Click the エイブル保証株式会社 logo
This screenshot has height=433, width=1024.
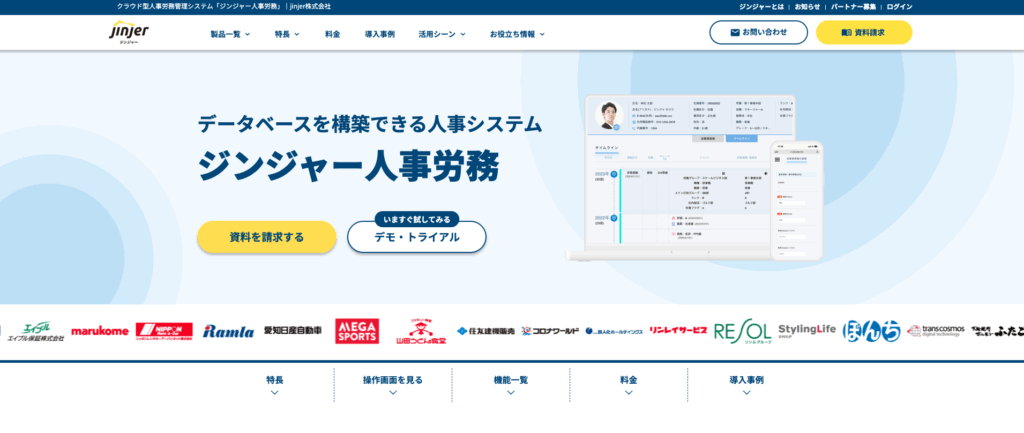(36, 332)
